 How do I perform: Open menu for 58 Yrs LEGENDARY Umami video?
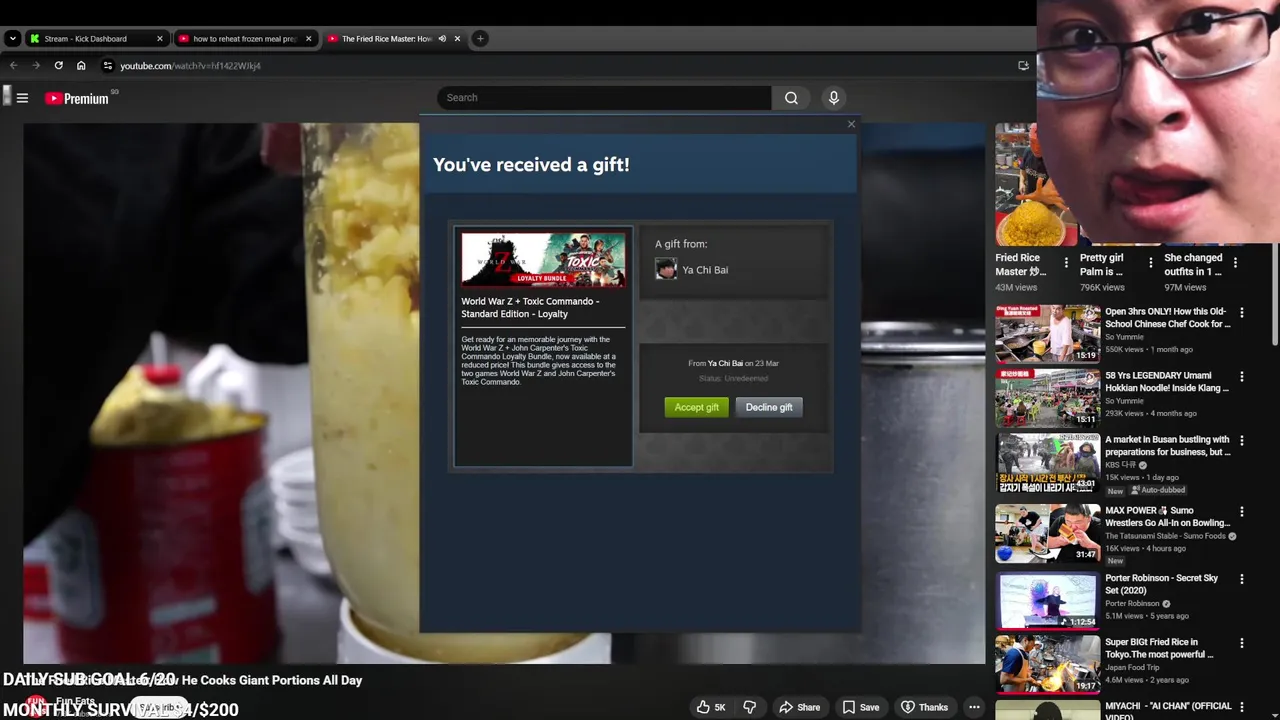point(1242,377)
